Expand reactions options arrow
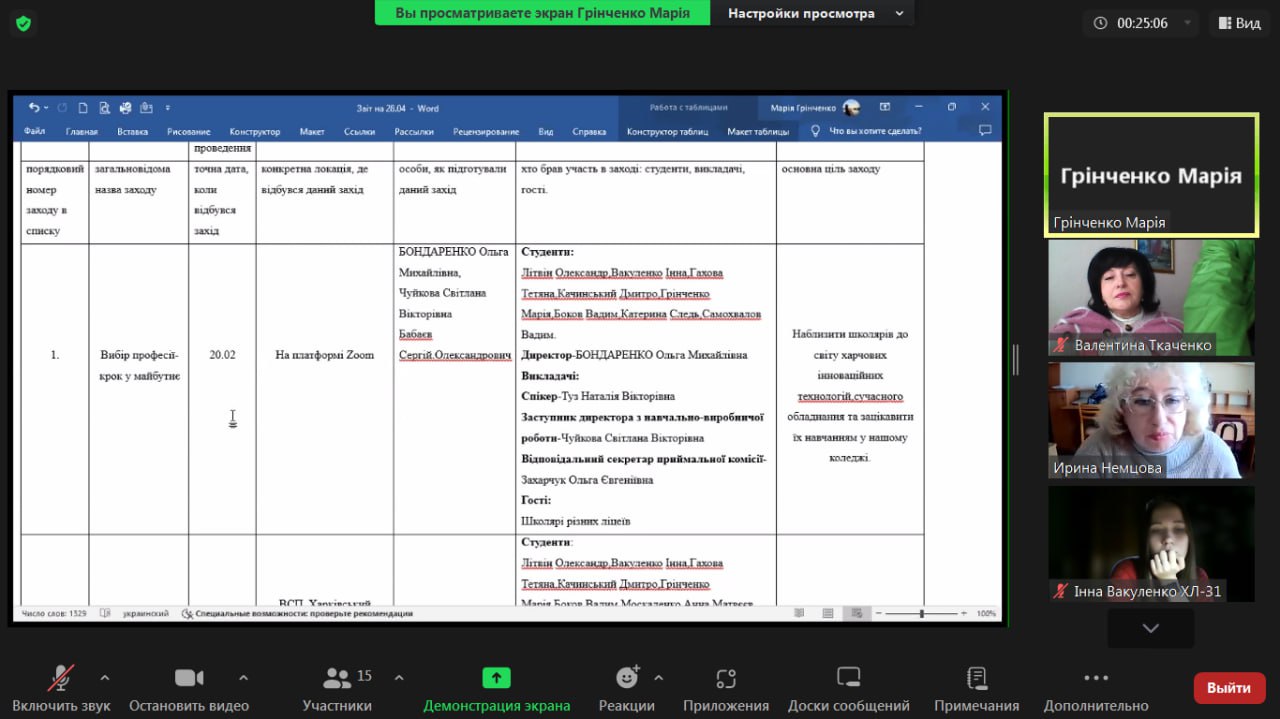The image size is (1280, 719). point(658,677)
